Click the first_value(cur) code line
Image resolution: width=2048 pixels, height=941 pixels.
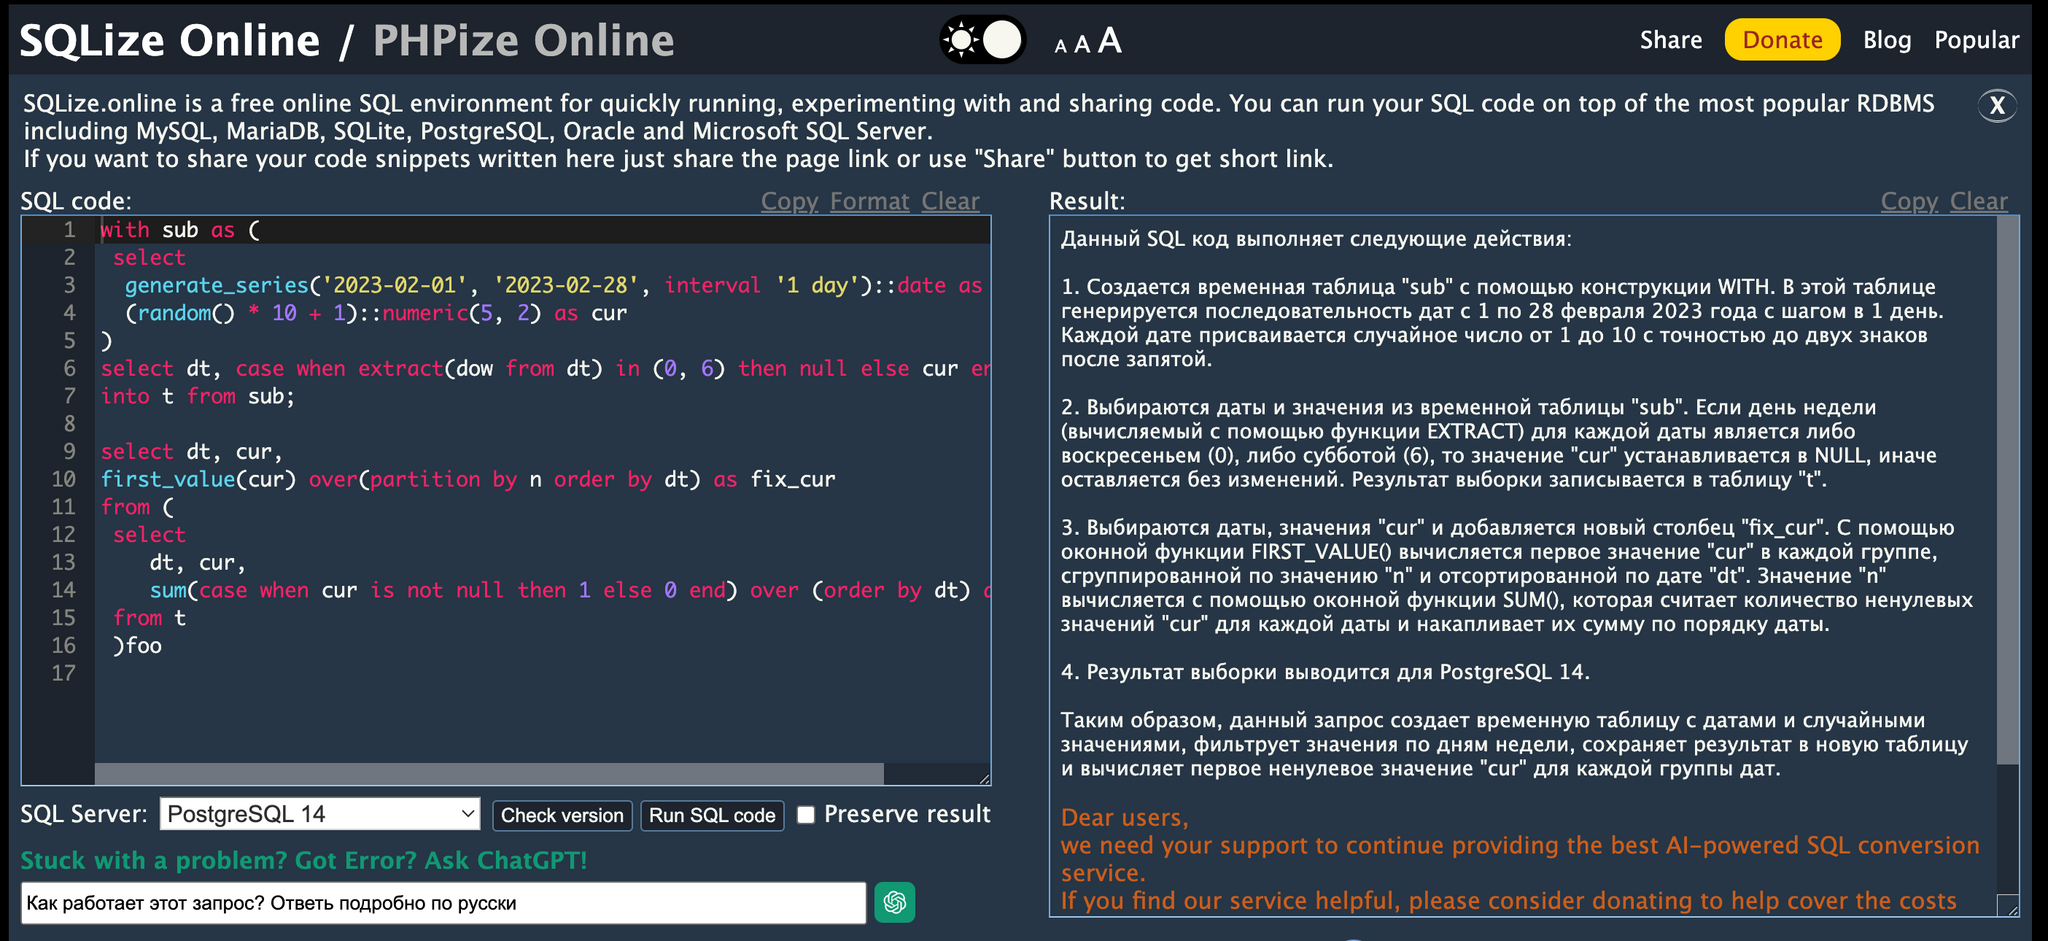tap(468, 479)
